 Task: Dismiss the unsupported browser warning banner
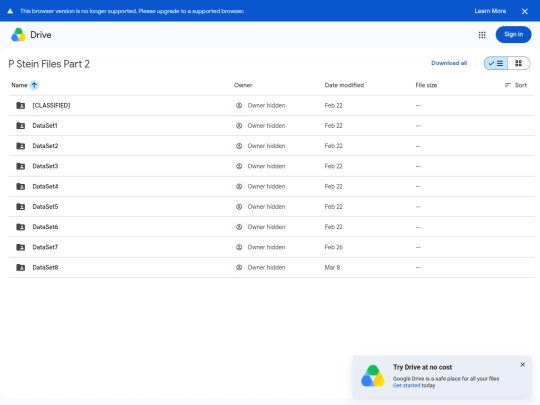click(x=525, y=11)
